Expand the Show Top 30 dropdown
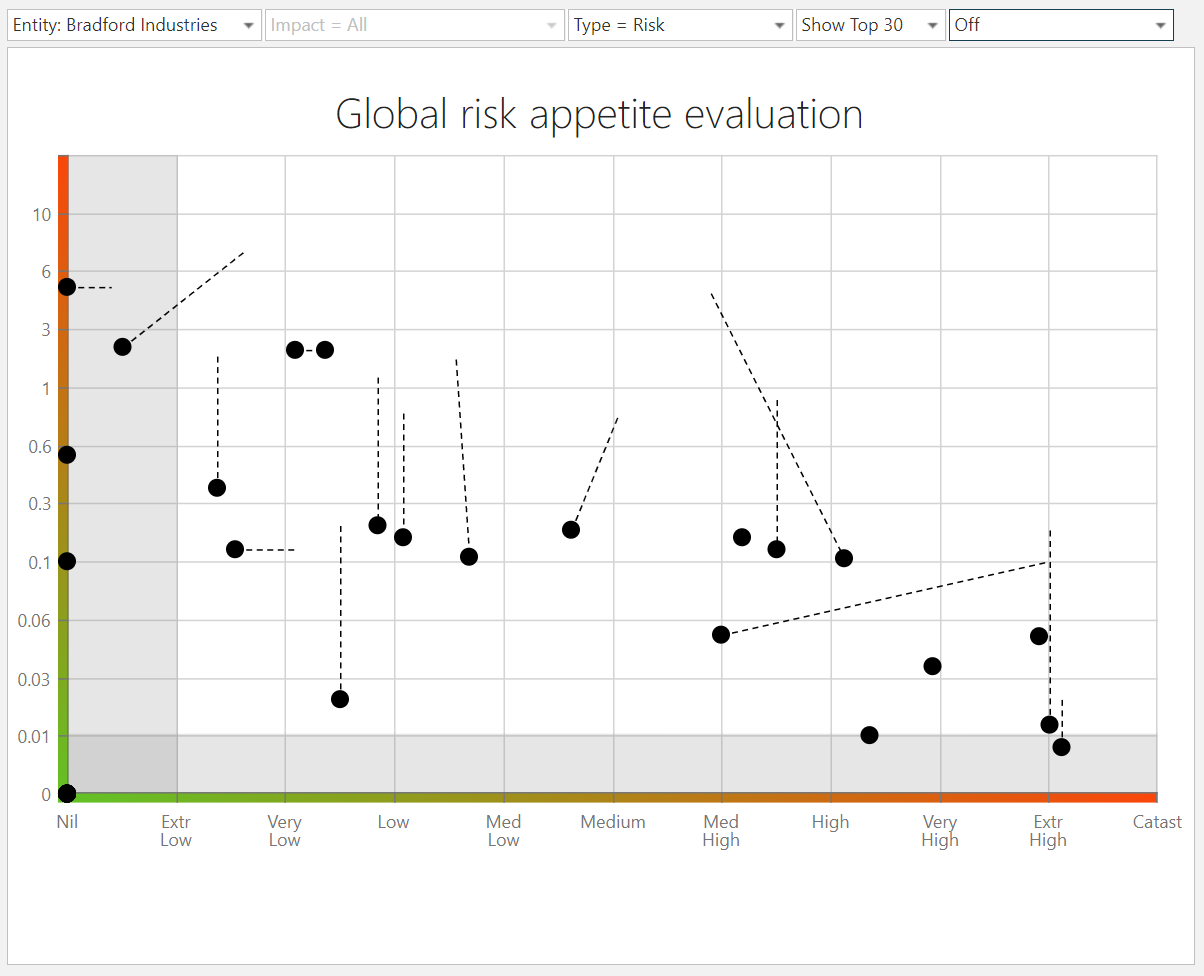The width and height of the screenshot is (1204, 976). pyautogui.click(x=870, y=25)
